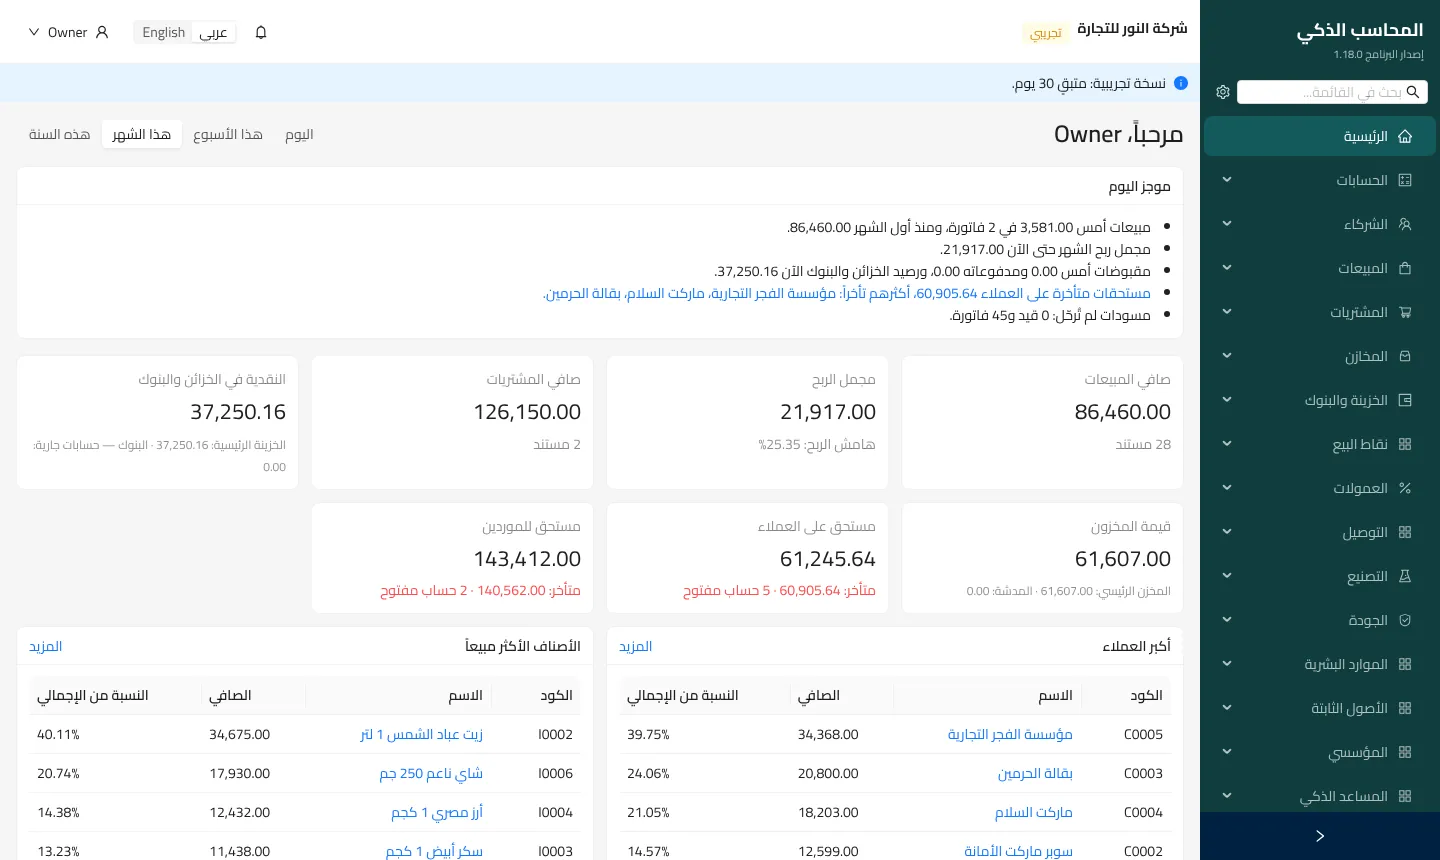Expand the المخازن menu chevron

coord(1227,356)
